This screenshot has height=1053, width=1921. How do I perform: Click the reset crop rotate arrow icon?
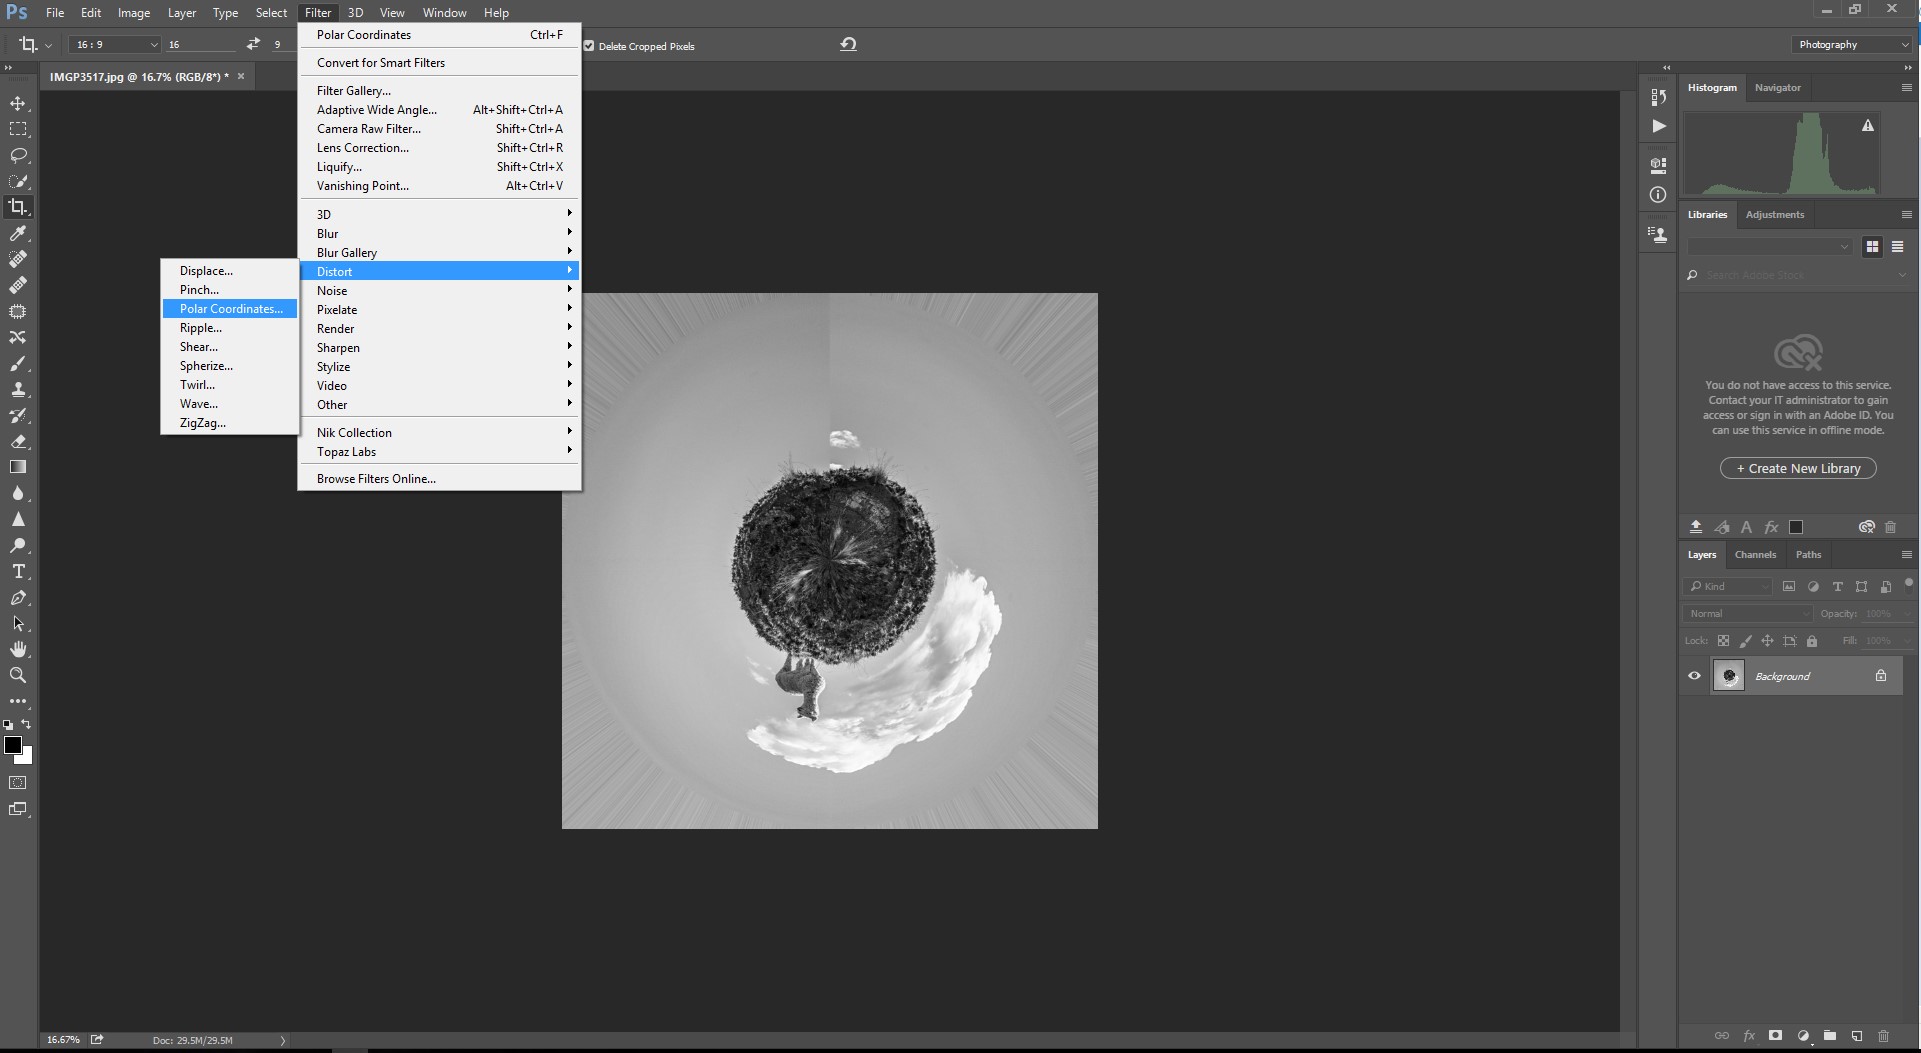point(848,45)
